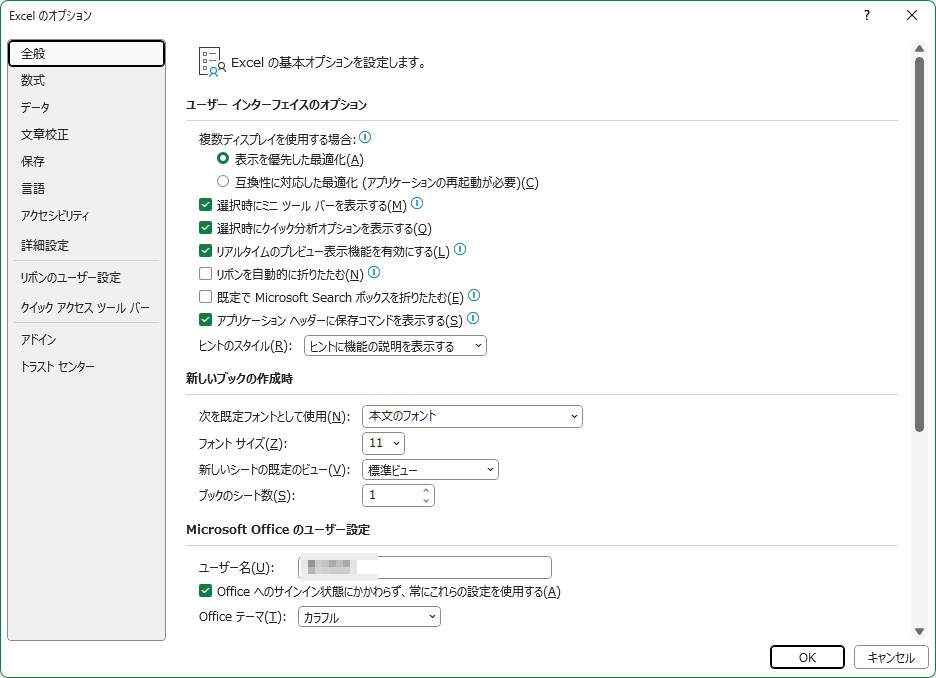
Task: Open トラスト センター settings category
Action: click(x=57, y=367)
